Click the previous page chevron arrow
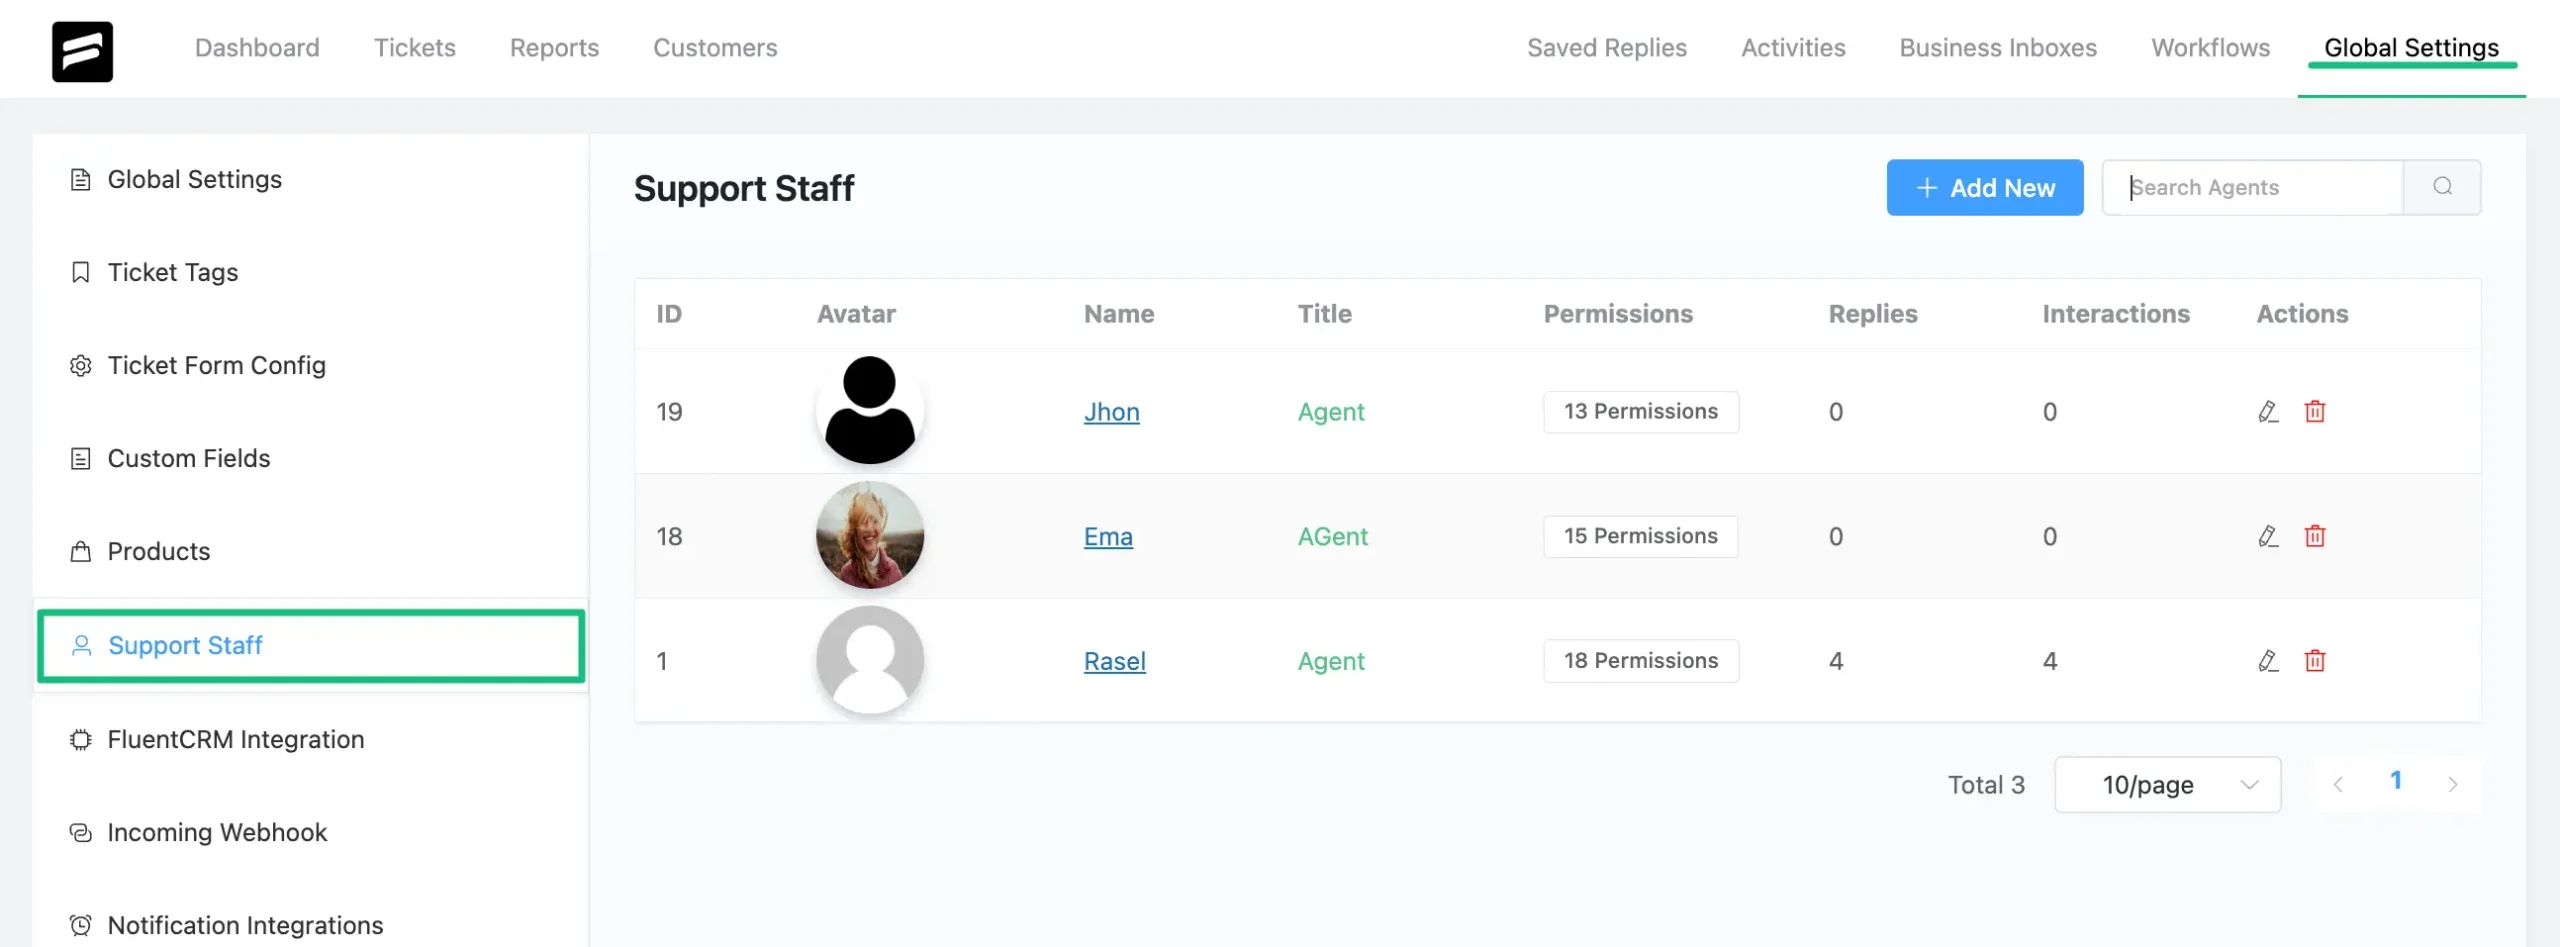2560x947 pixels. click(2338, 784)
